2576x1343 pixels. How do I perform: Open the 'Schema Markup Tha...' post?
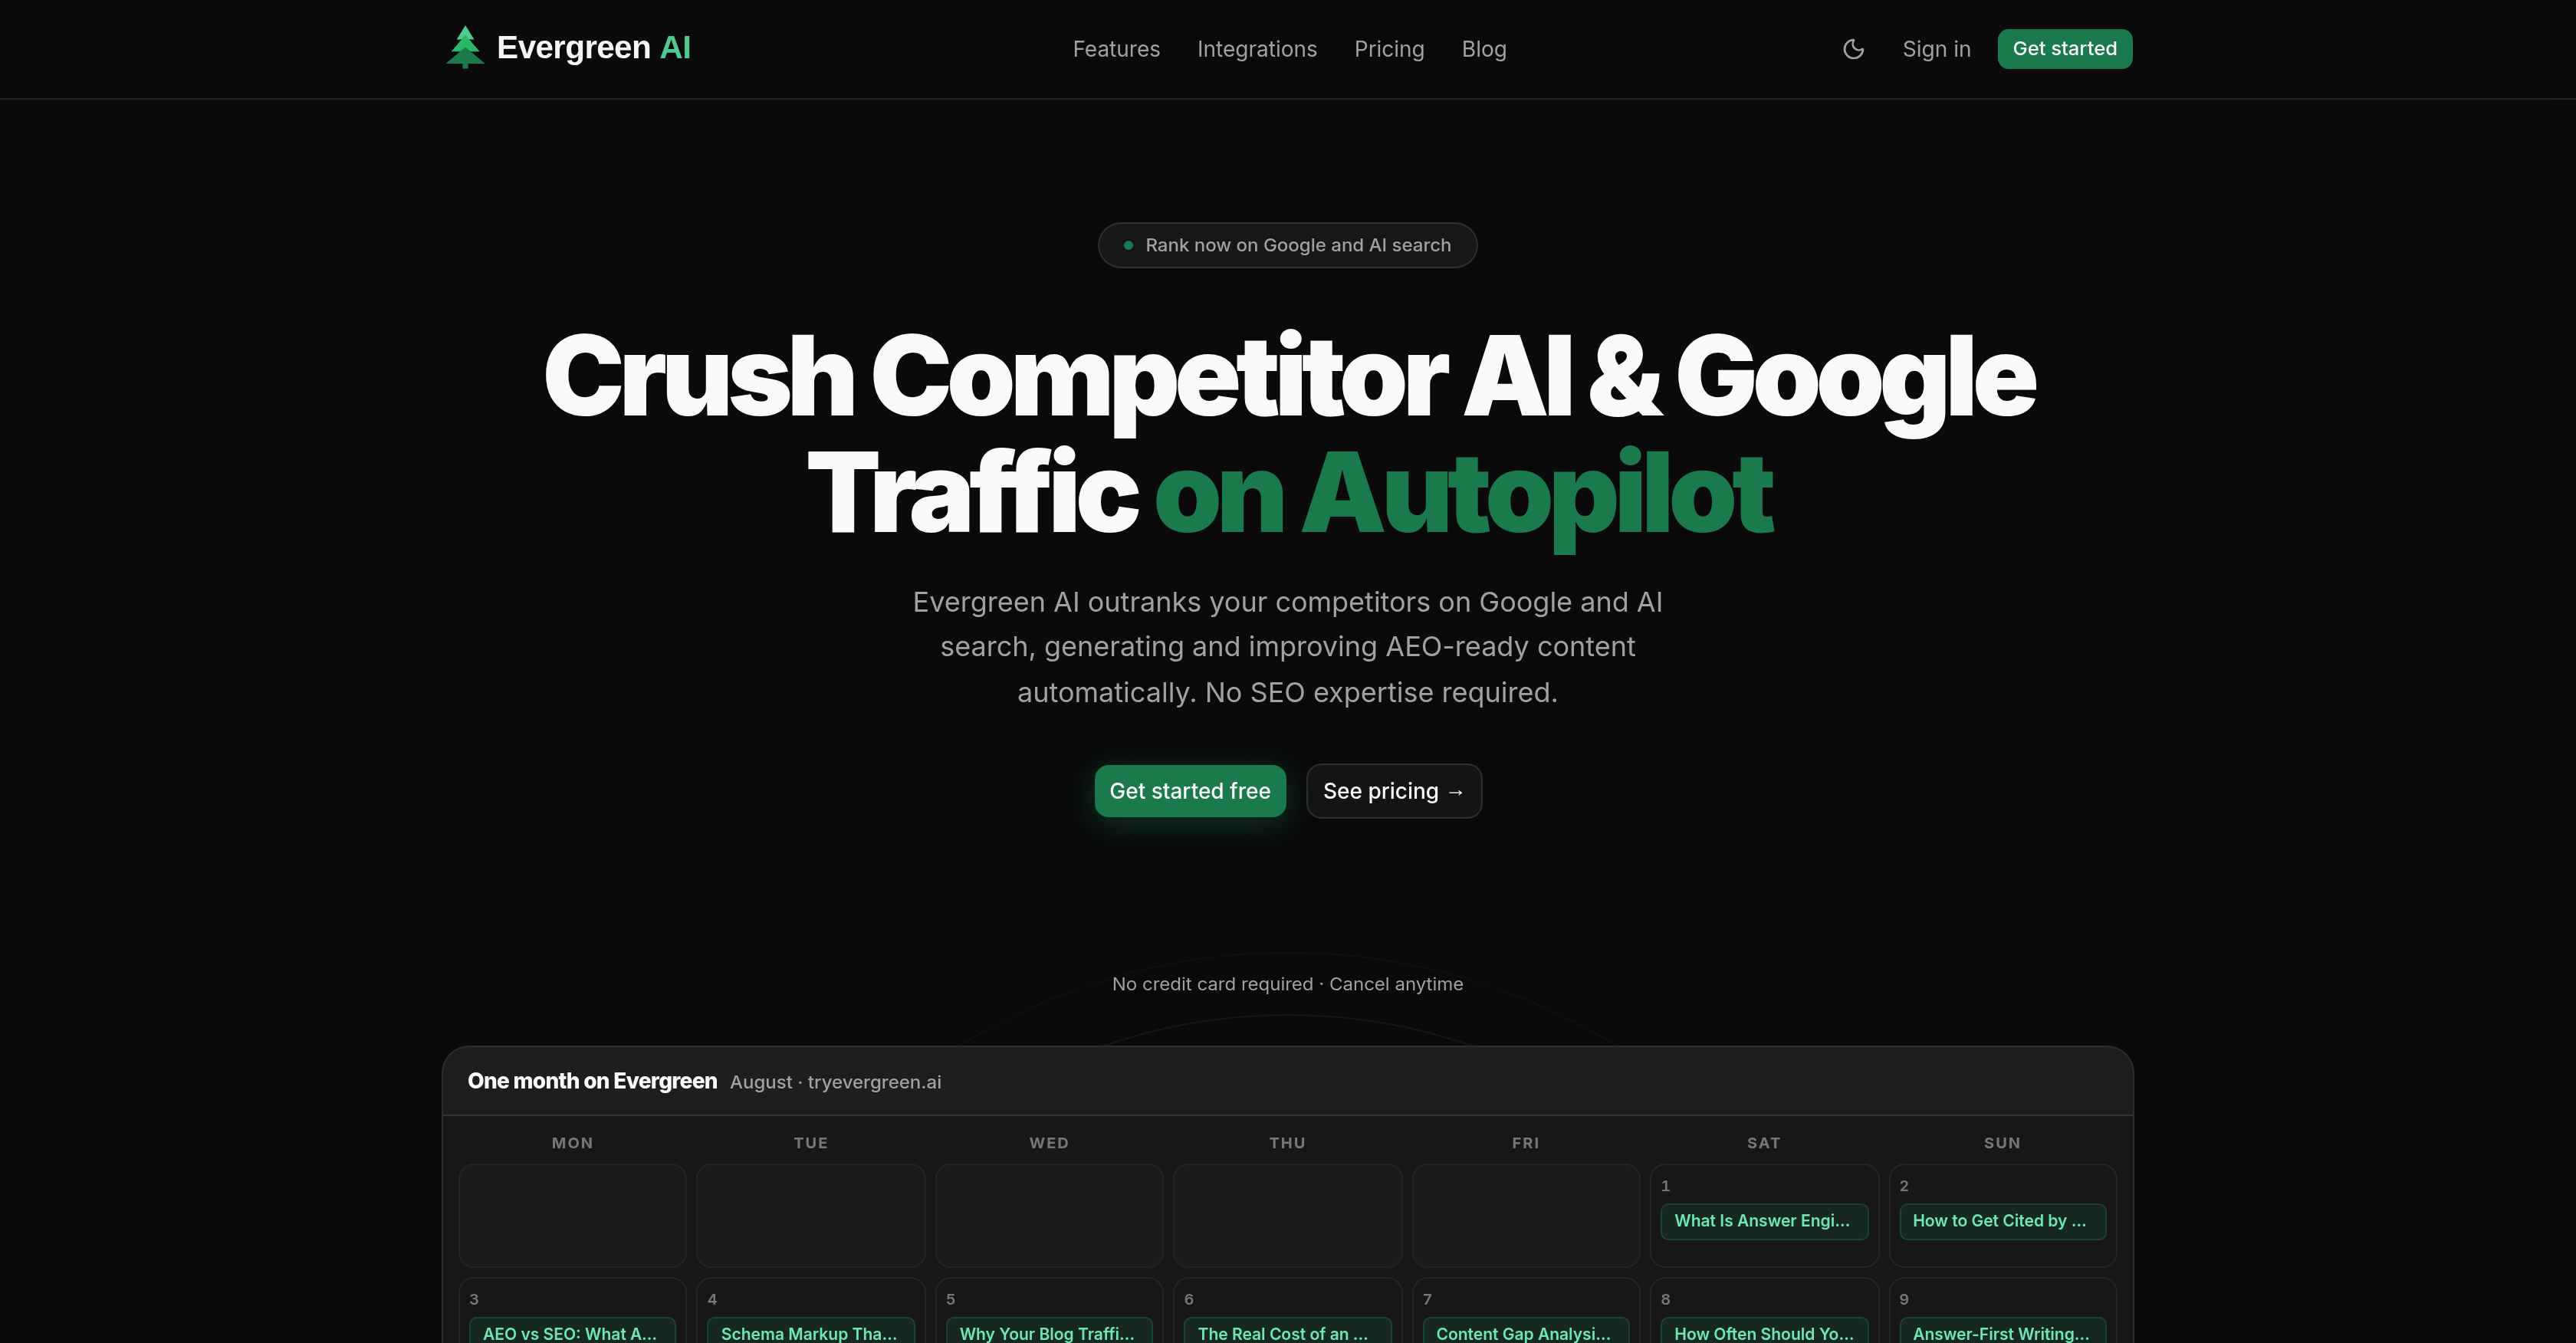(x=810, y=1331)
